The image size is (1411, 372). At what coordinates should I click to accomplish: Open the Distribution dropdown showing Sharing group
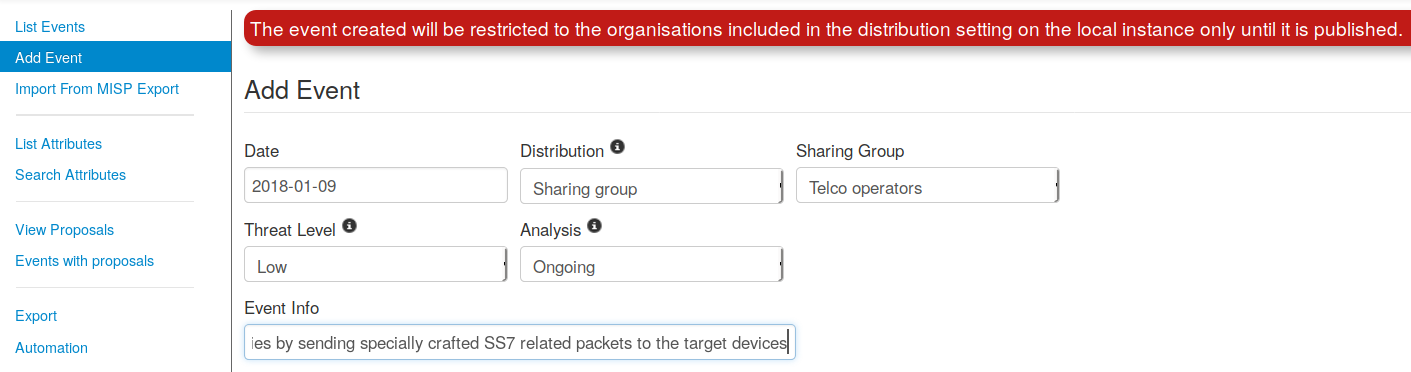652,186
